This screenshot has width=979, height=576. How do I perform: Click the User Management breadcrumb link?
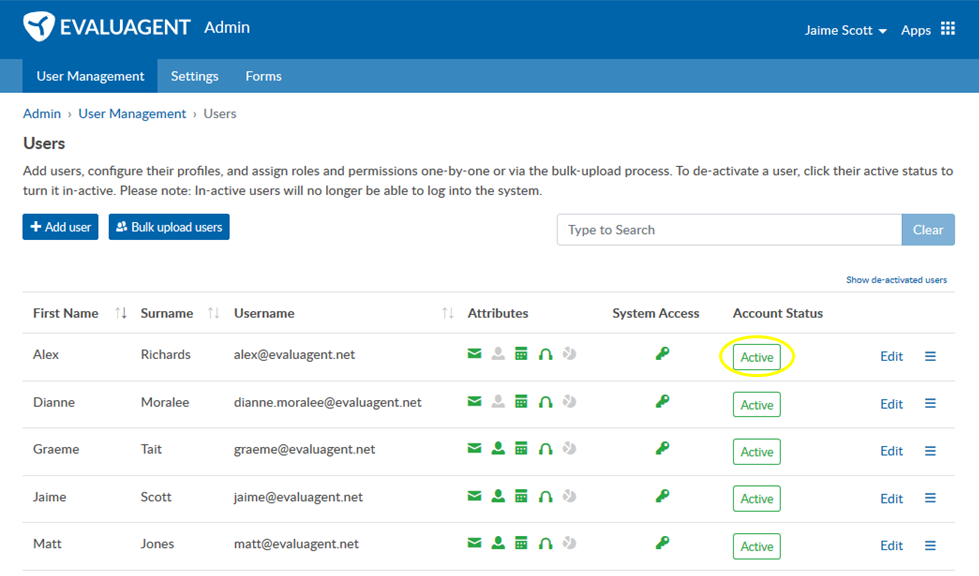pyautogui.click(x=132, y=114)
